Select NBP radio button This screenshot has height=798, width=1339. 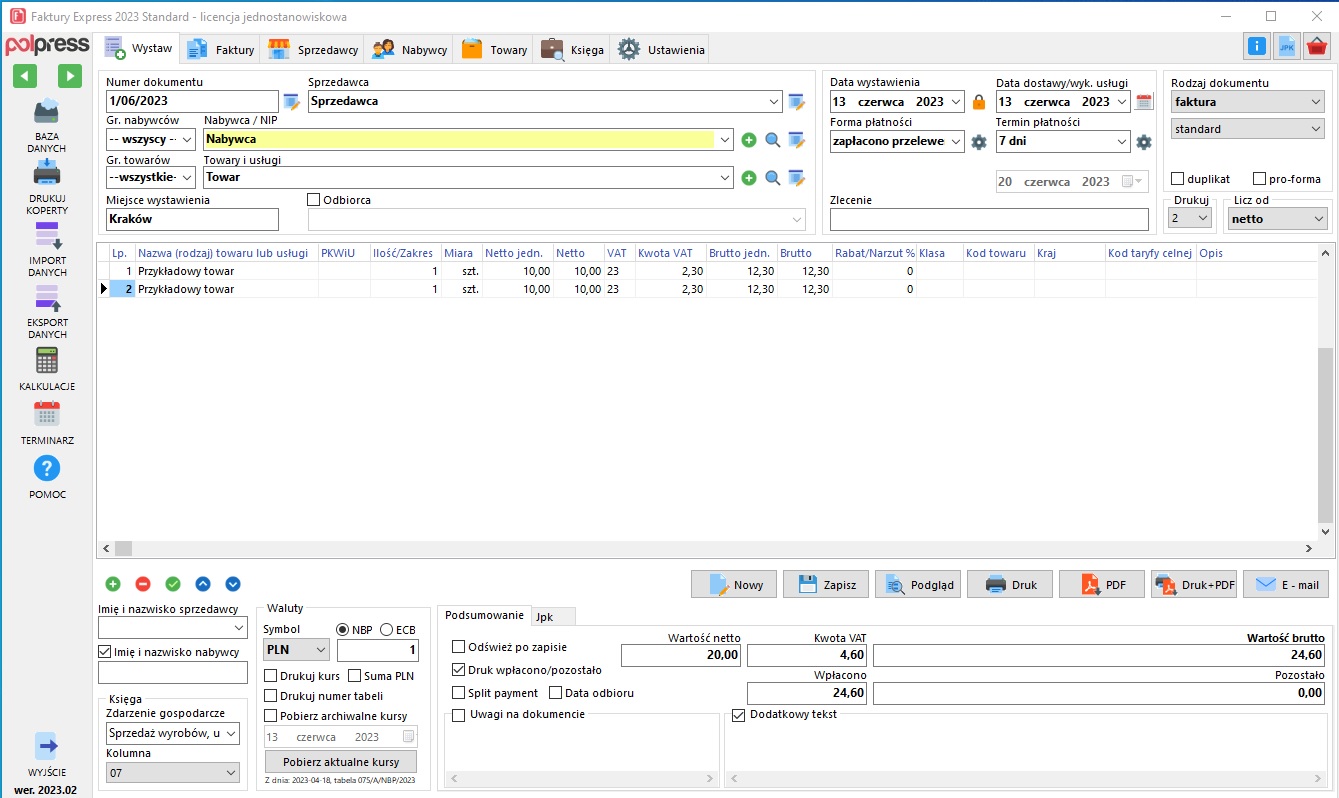pyautogui.click(x=343, y=629)
